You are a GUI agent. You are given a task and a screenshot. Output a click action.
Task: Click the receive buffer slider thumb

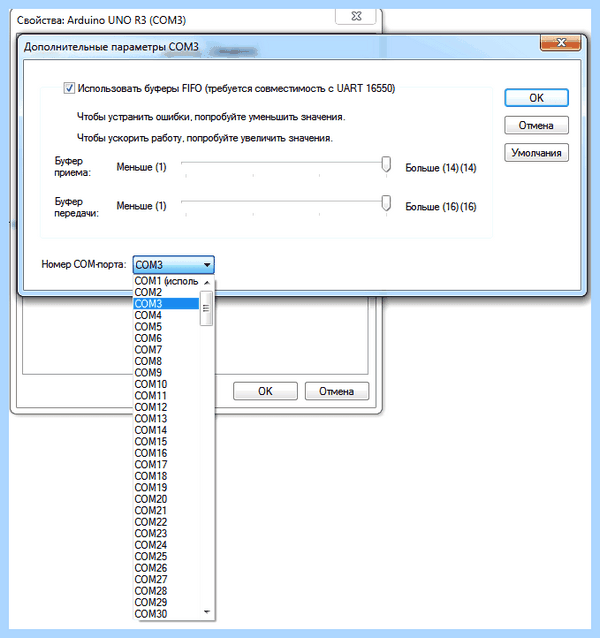(x=386, y=164)
